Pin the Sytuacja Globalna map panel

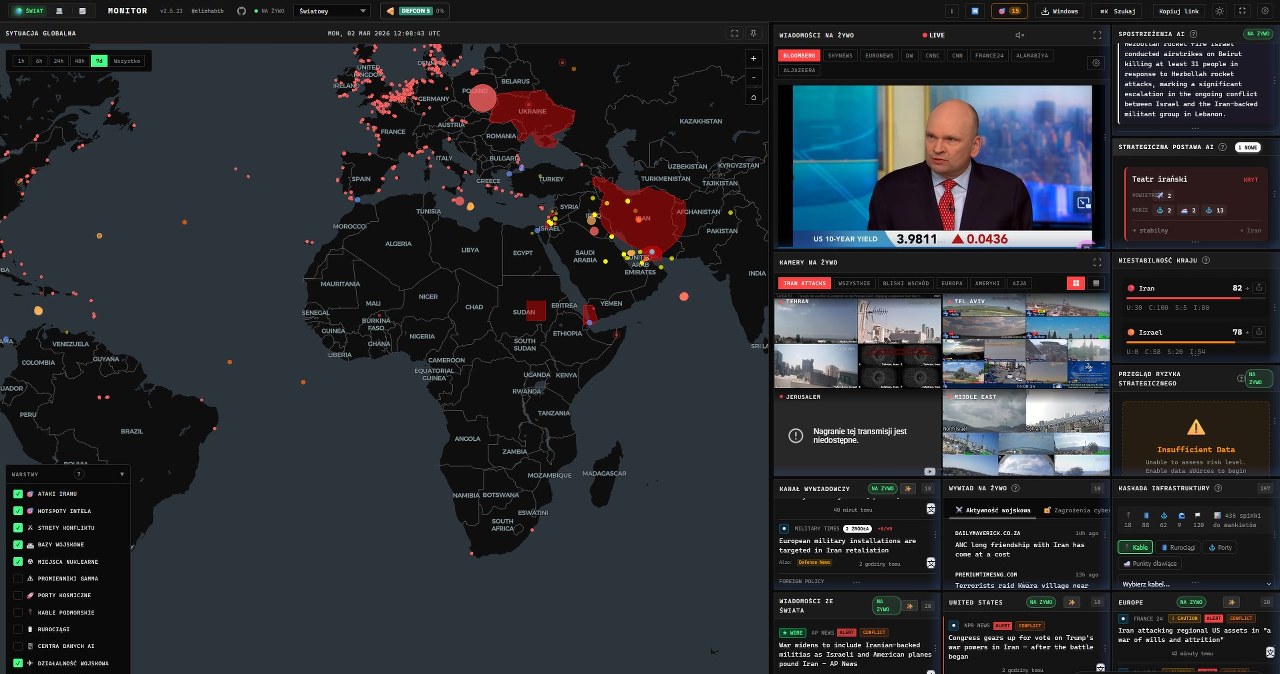tap(754, 33)
